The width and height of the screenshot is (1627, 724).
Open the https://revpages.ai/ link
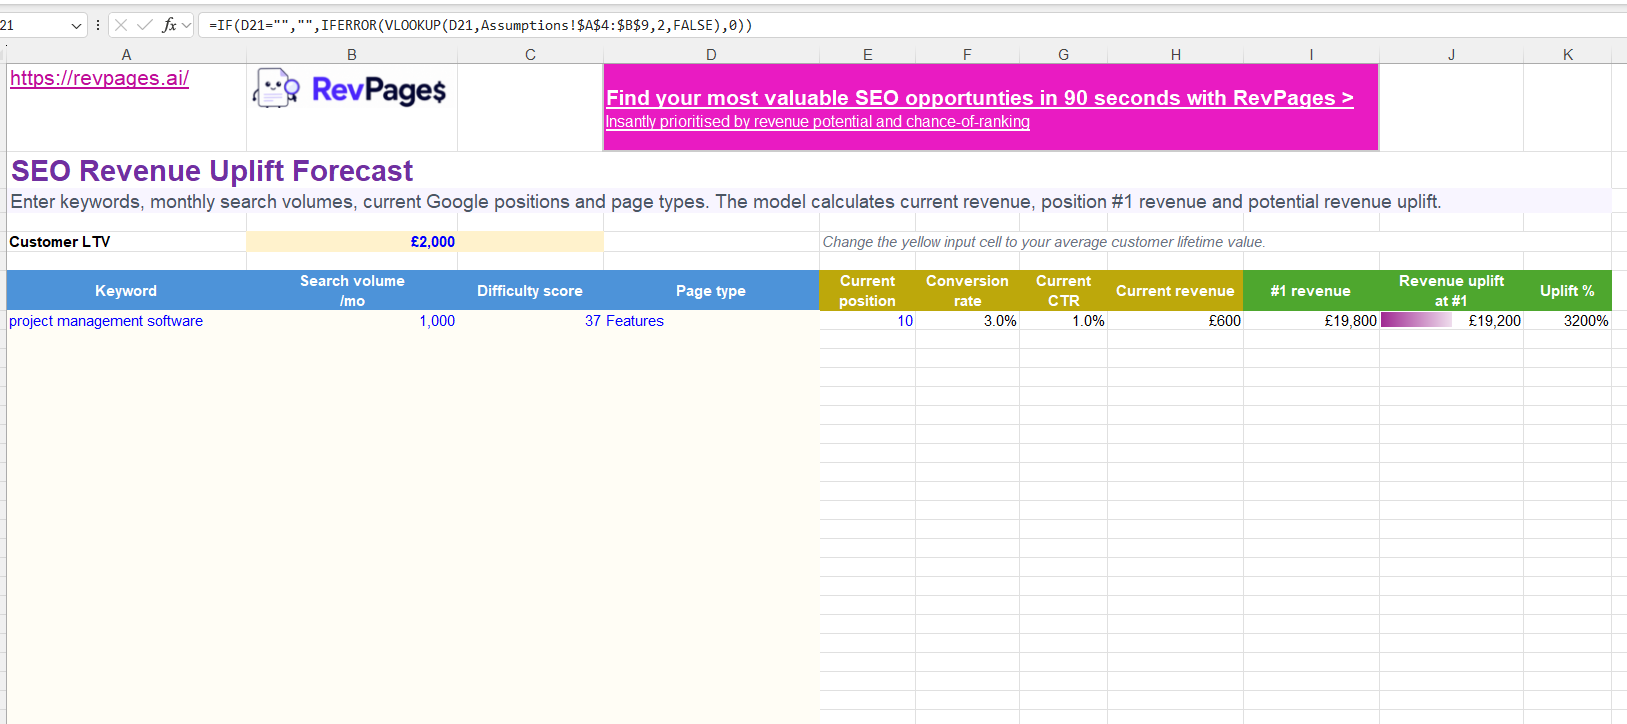click(99, 78)
